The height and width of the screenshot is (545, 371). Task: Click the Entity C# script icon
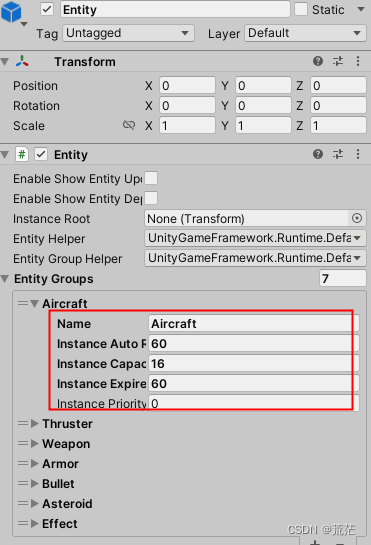tap(22, 154)
